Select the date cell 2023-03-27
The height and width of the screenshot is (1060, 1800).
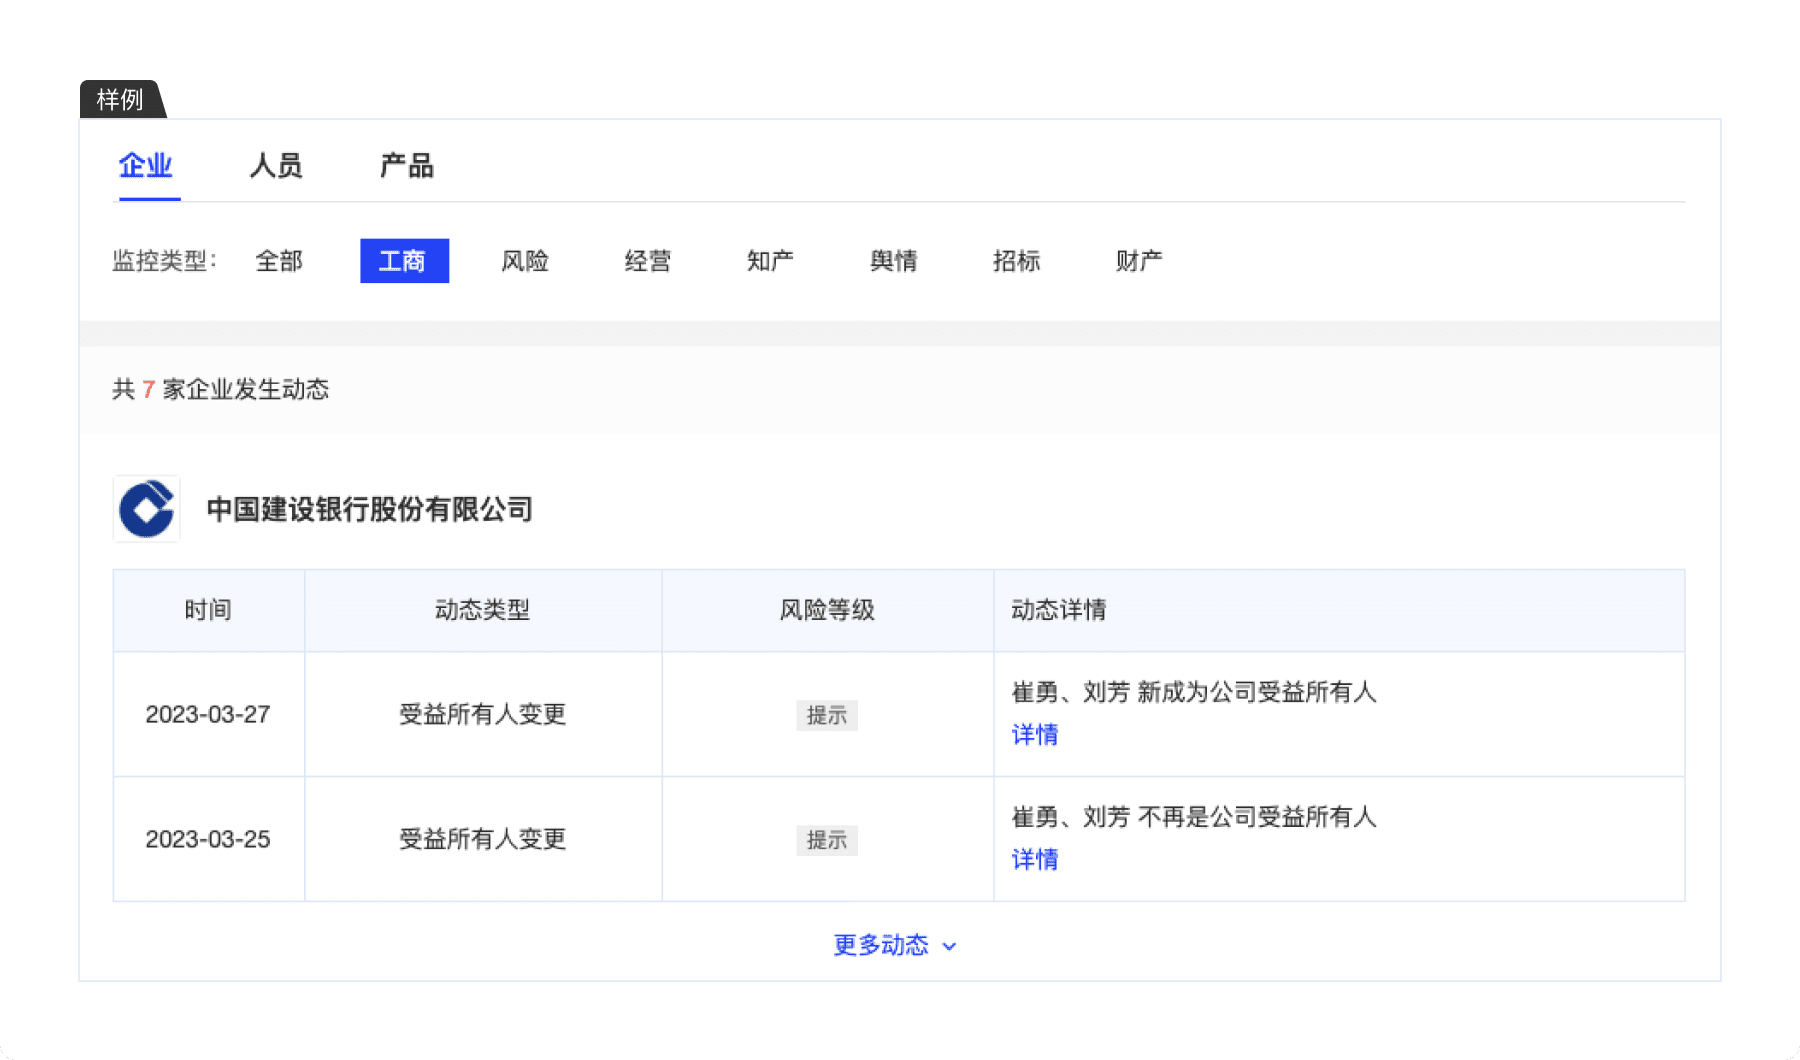click(208, 715)
